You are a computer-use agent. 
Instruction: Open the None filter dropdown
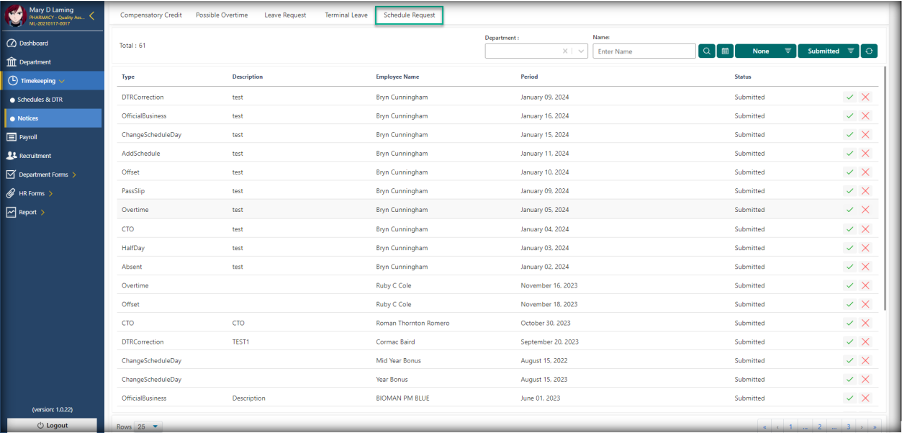tap(765, 51)
